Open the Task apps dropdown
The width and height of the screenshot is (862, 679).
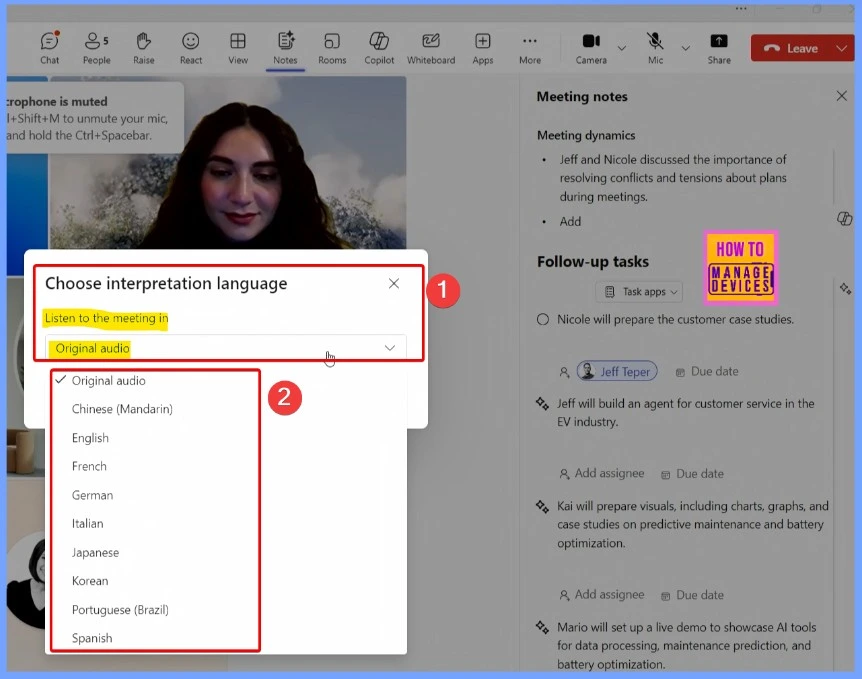point(639,291)
